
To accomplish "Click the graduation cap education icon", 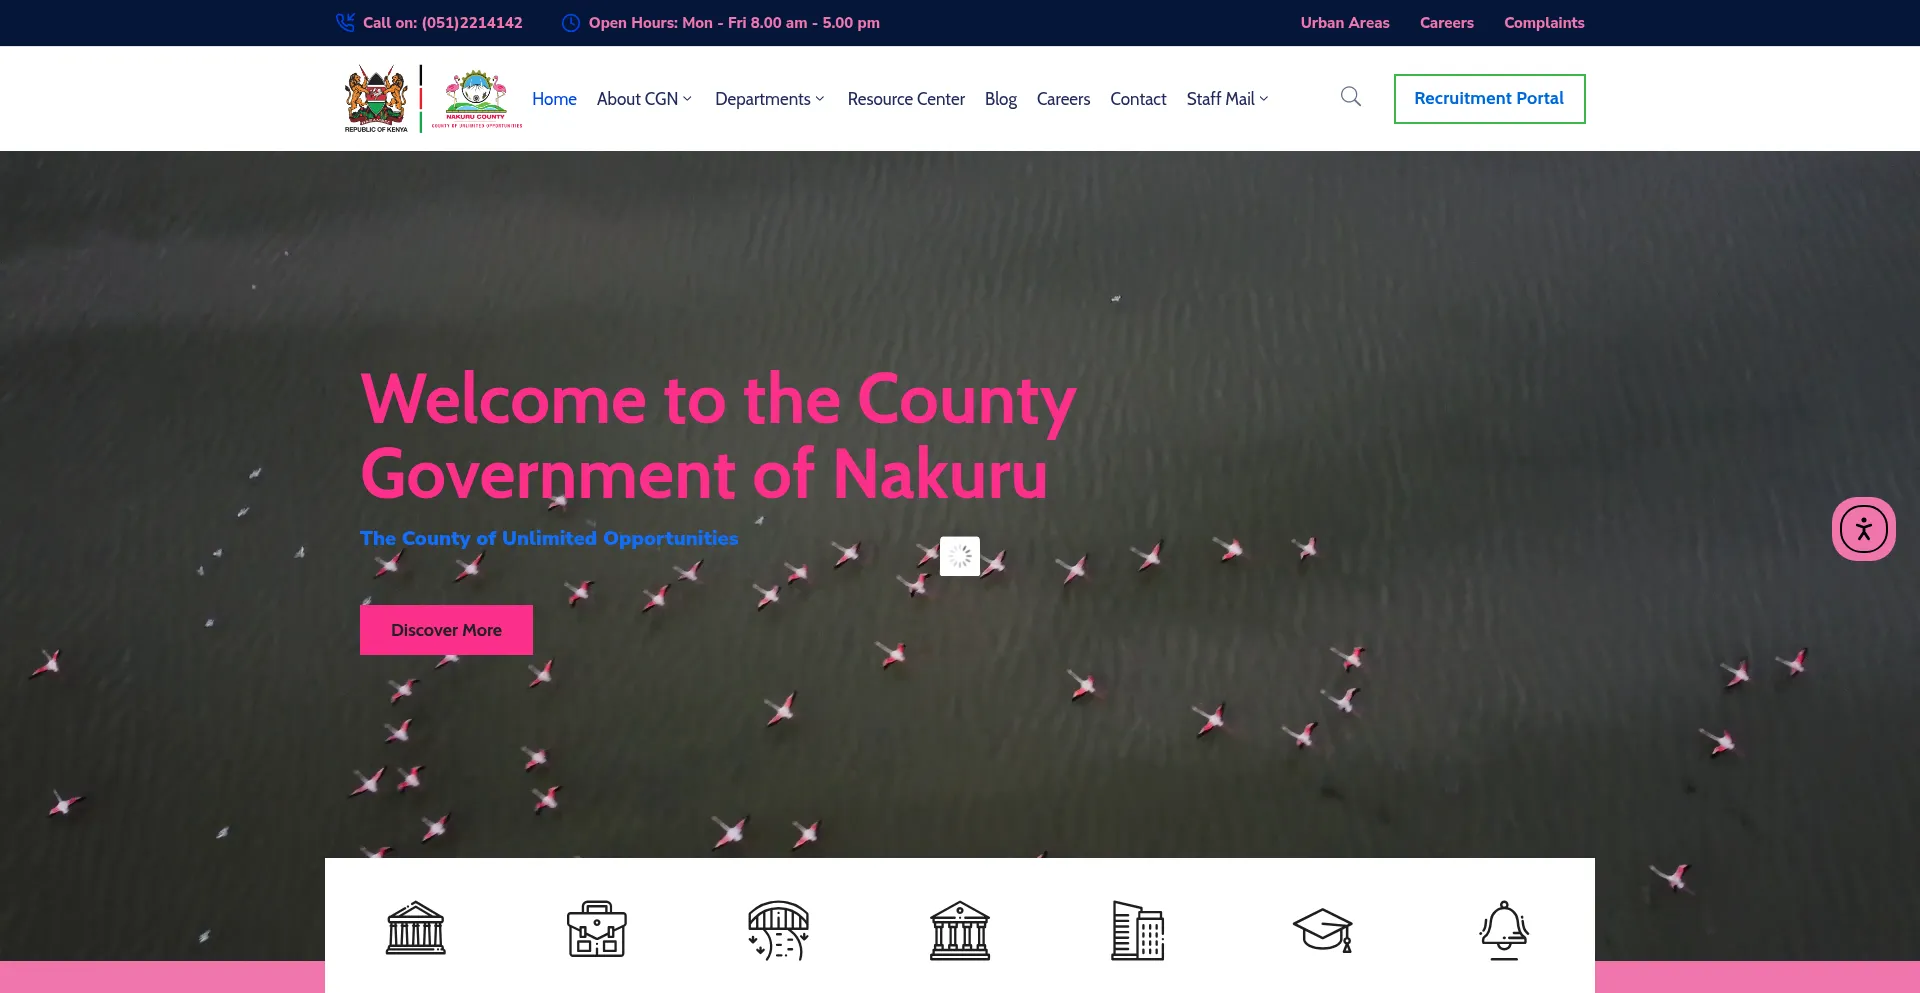I will pos(1322,930).
